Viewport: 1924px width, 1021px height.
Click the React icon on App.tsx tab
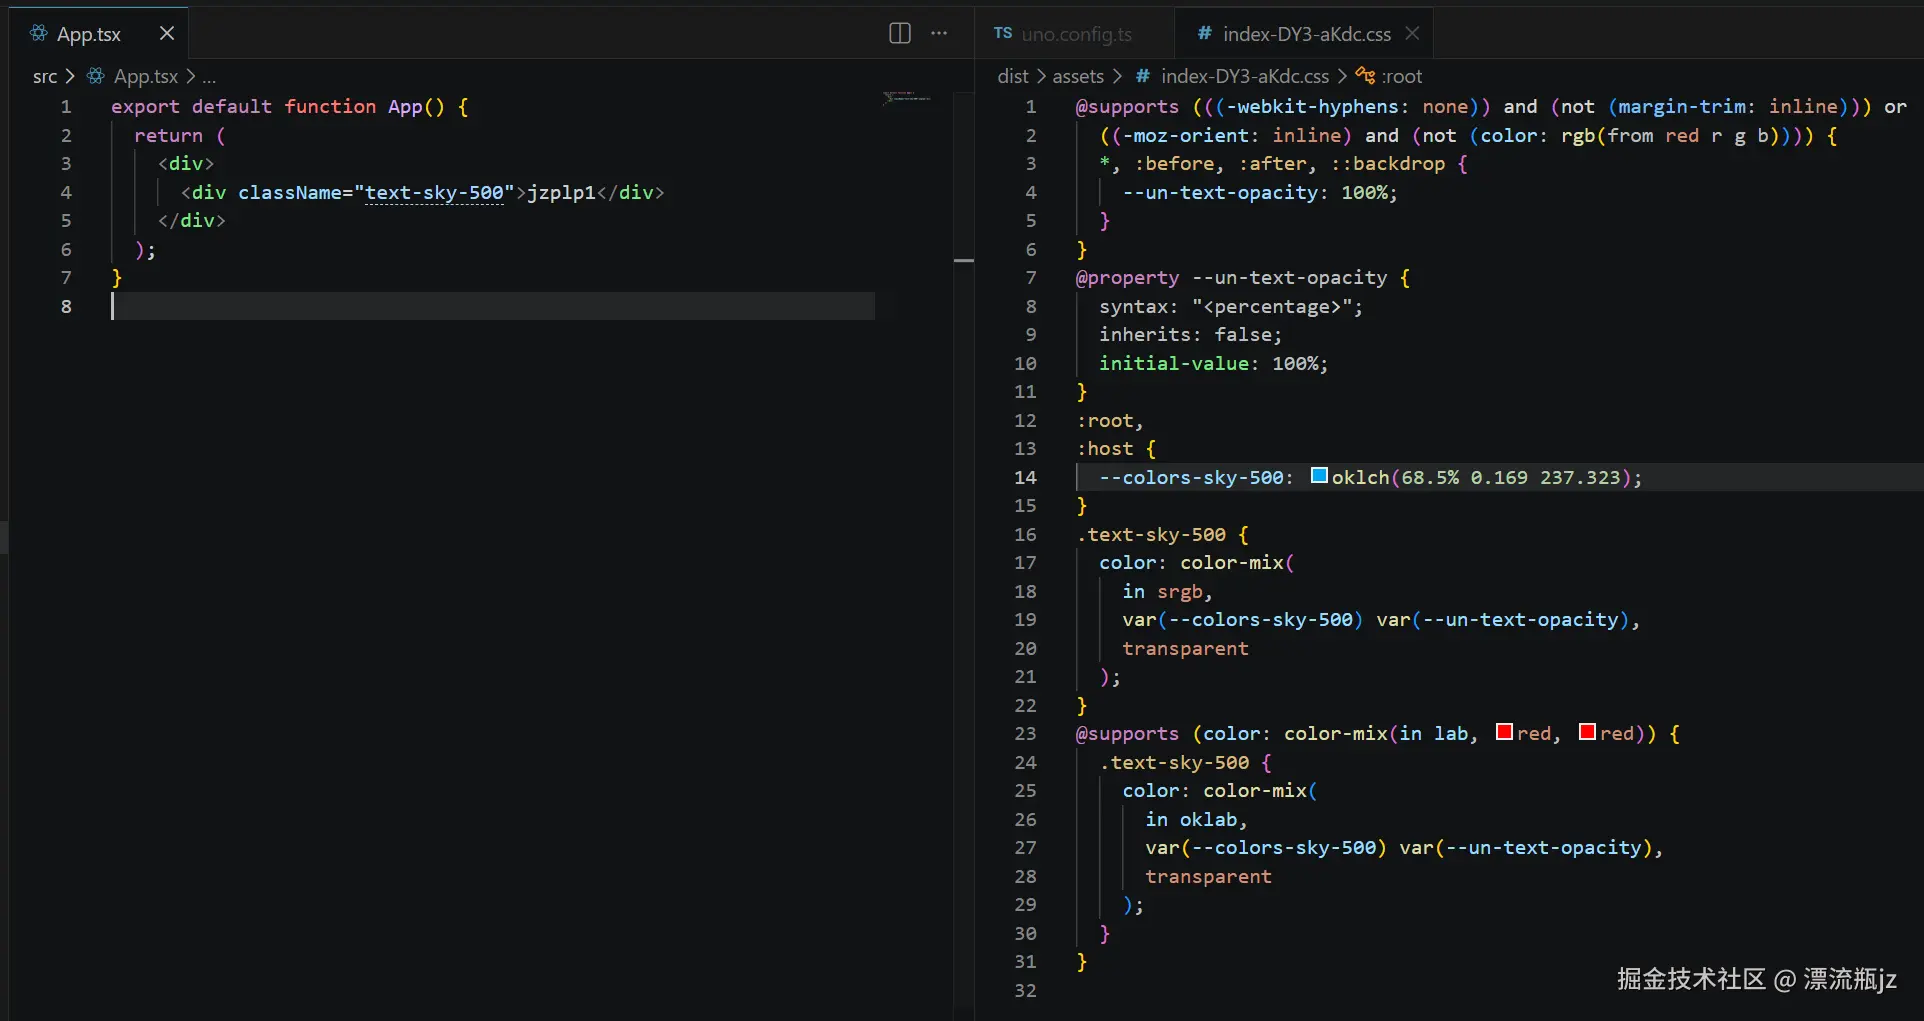coord(39,34)
